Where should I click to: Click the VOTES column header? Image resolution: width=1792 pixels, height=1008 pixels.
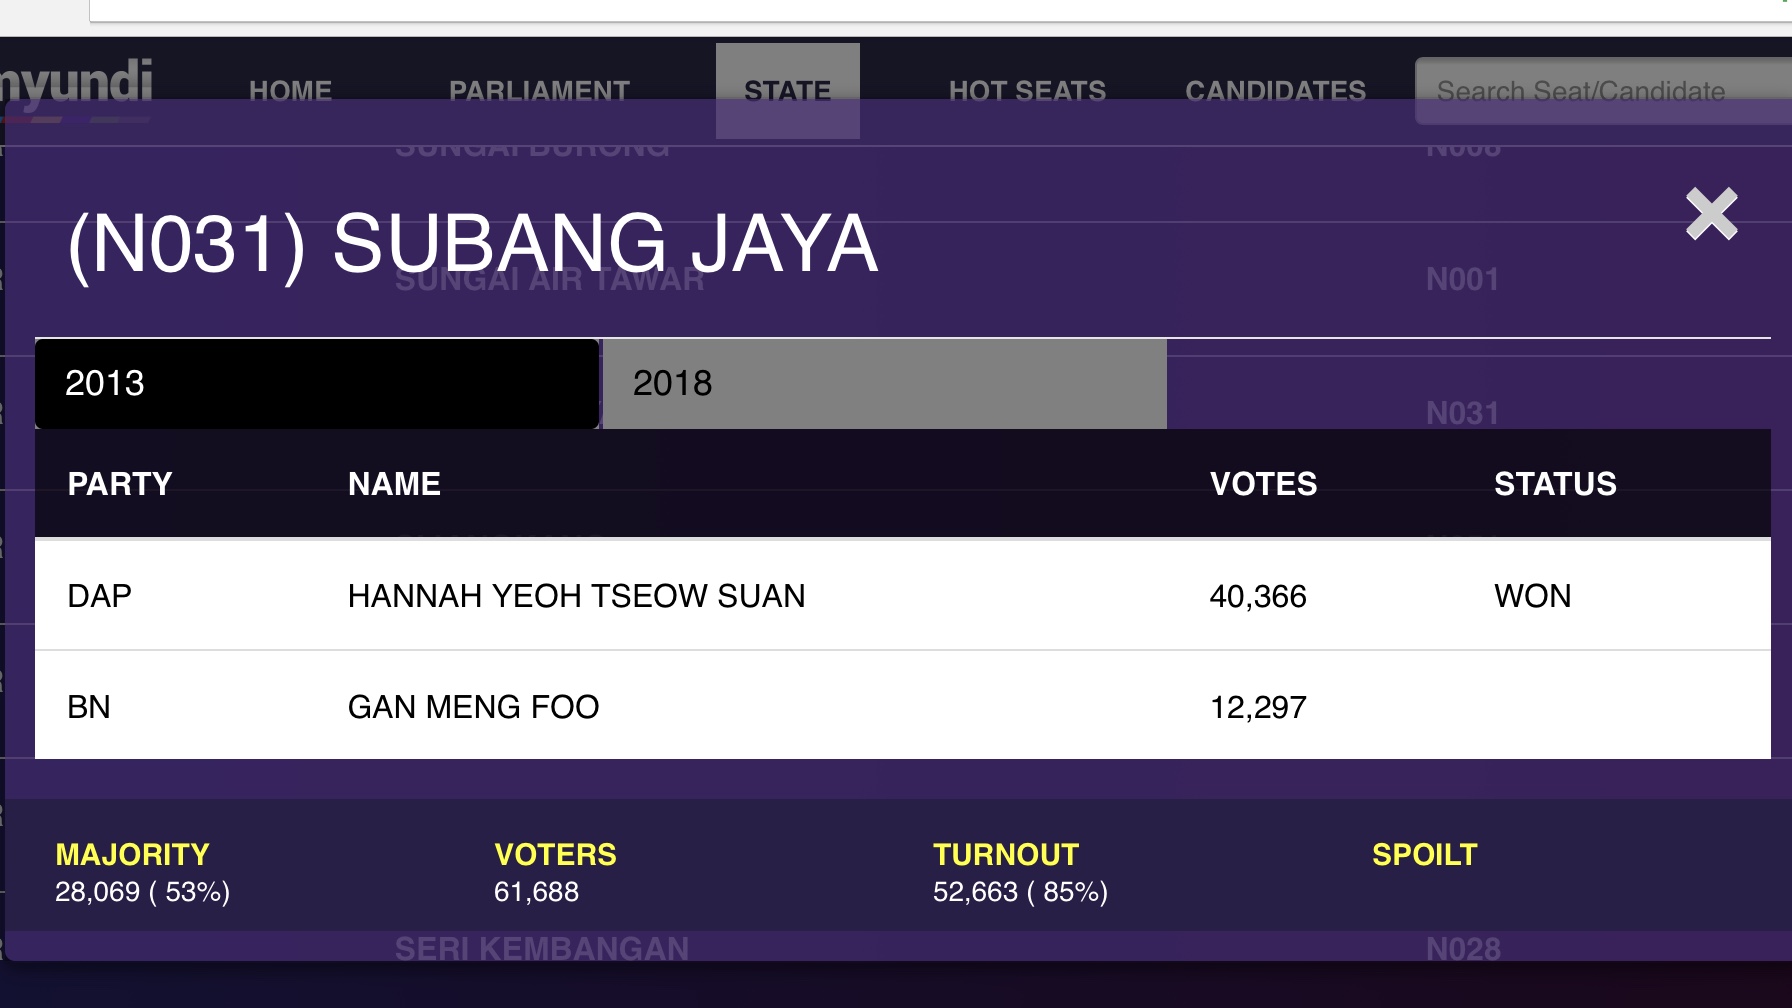(1263, 484)
